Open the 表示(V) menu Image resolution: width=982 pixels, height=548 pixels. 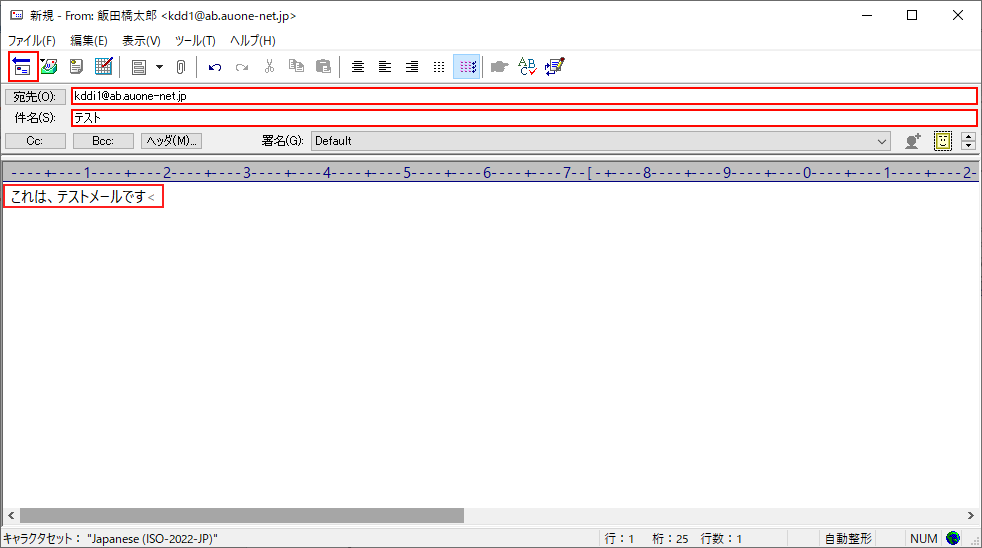tap(141, 41)
